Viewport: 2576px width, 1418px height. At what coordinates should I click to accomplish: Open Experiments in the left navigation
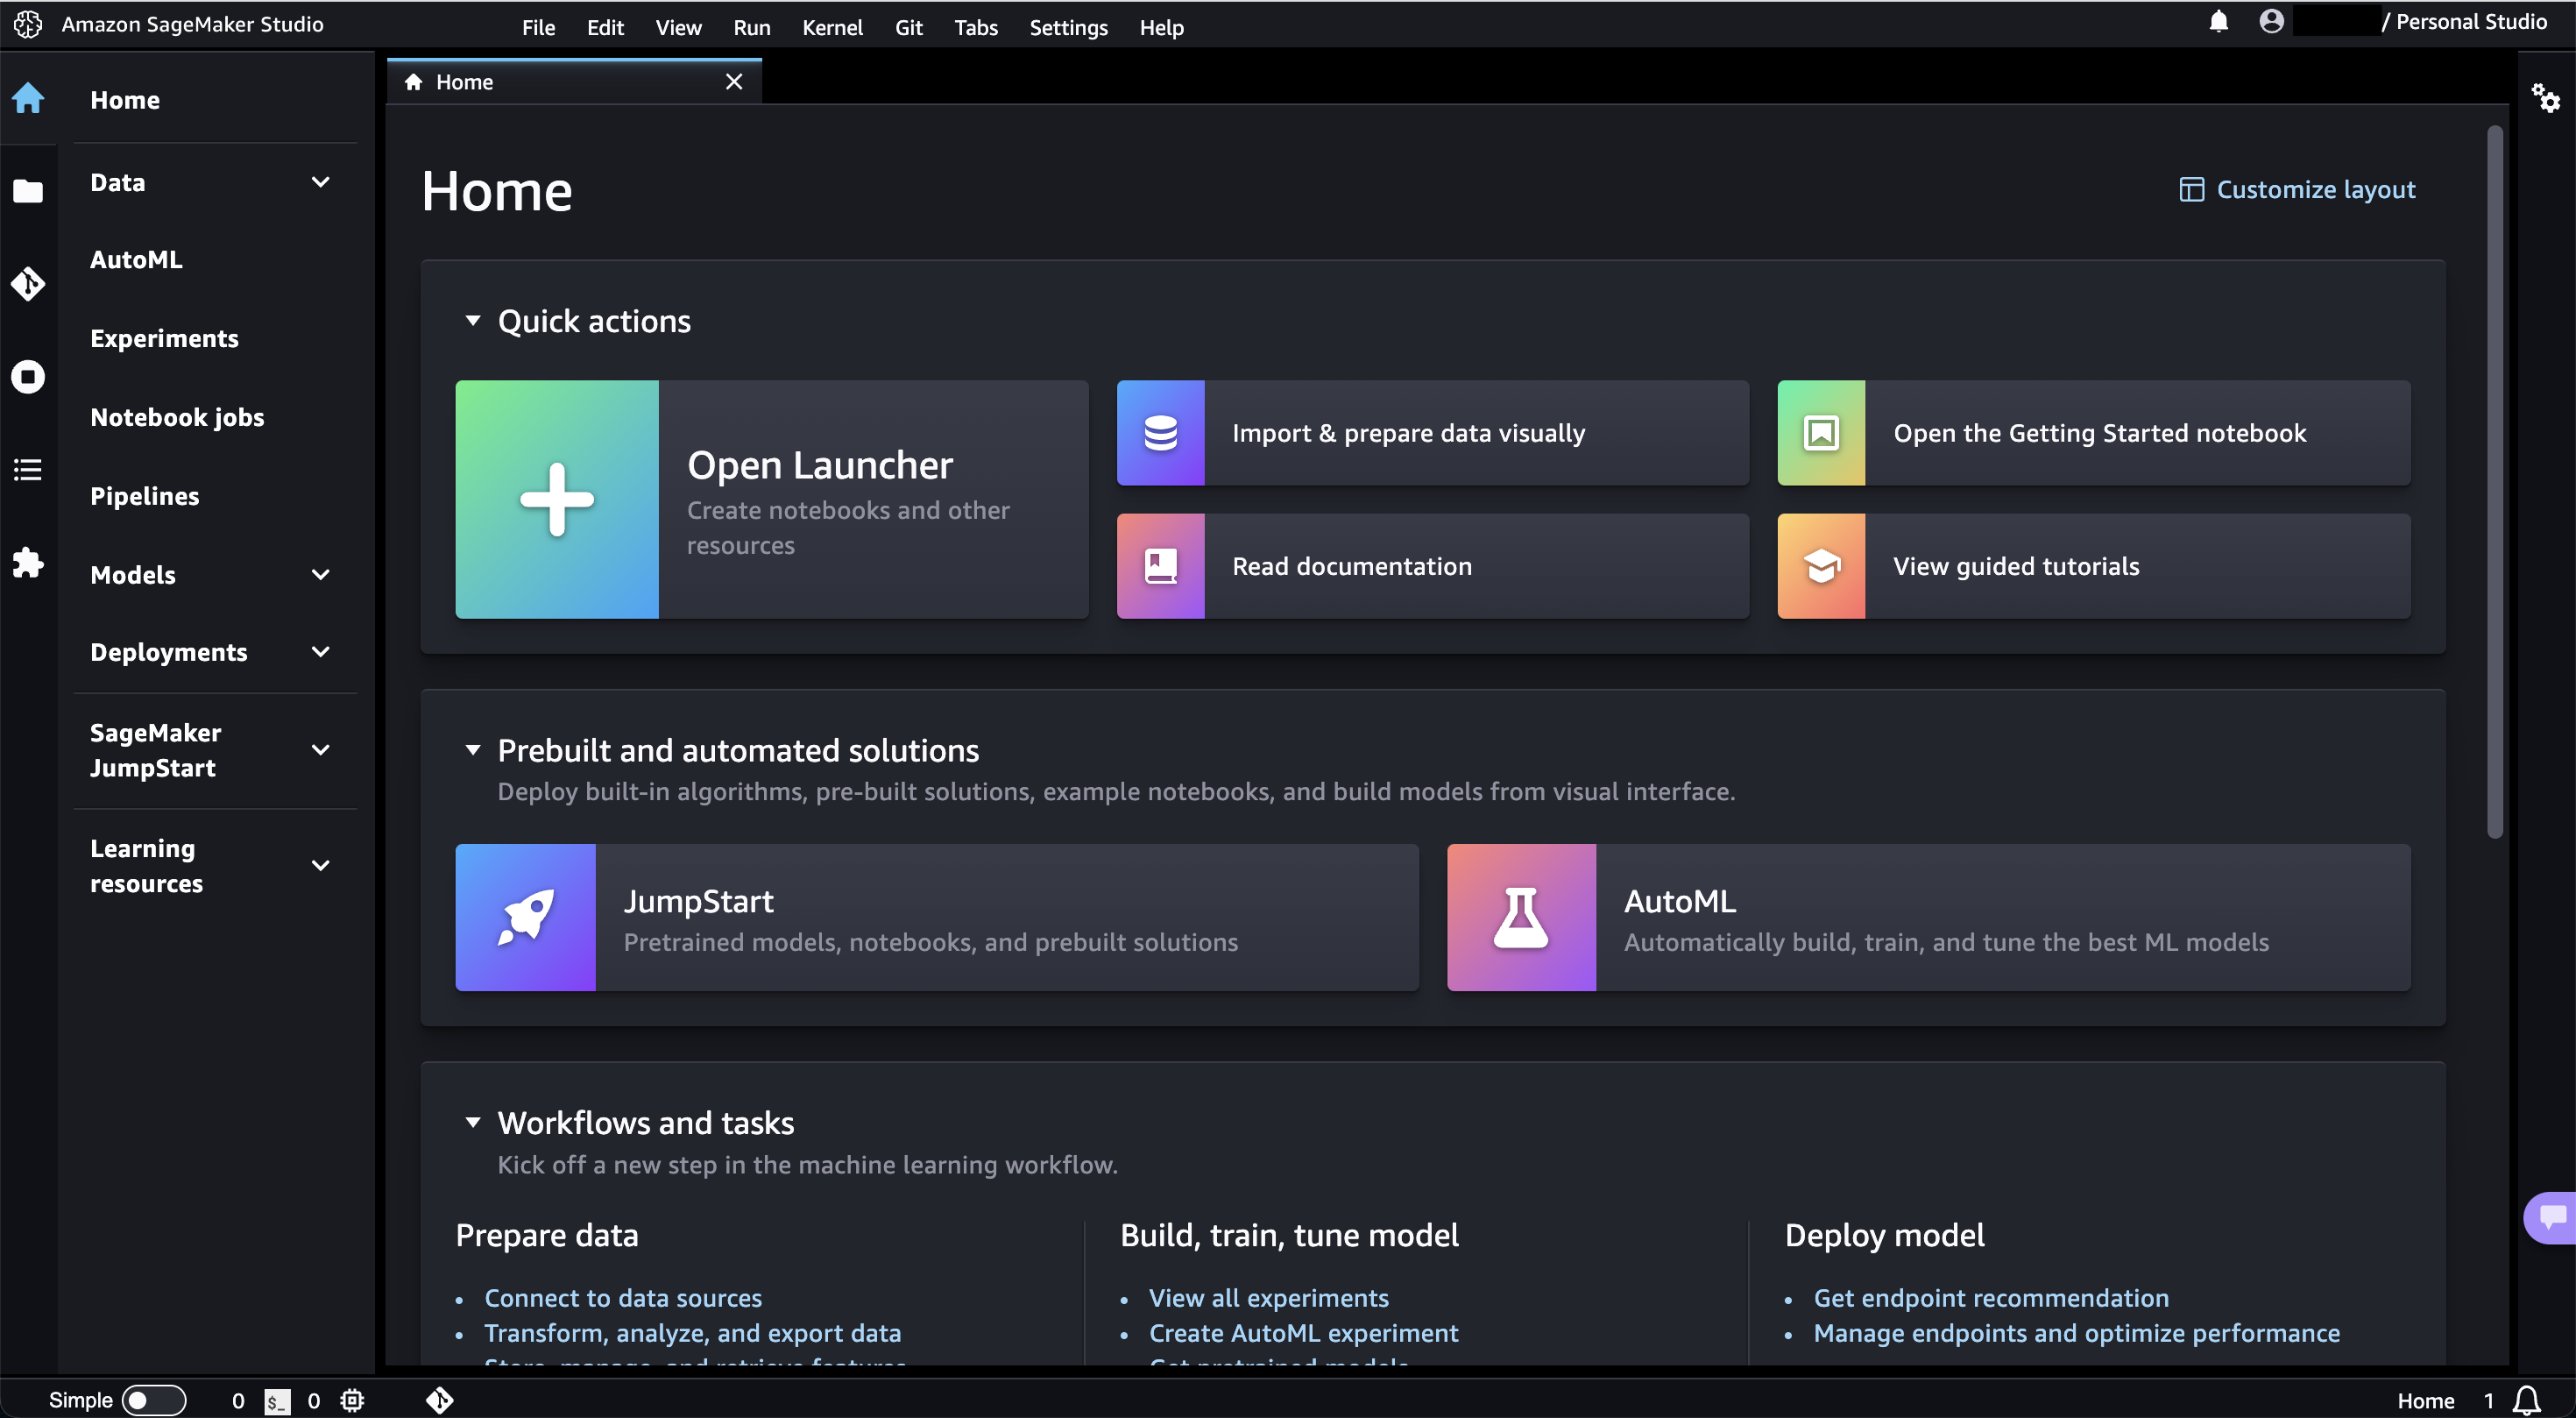tap(164, 338)
